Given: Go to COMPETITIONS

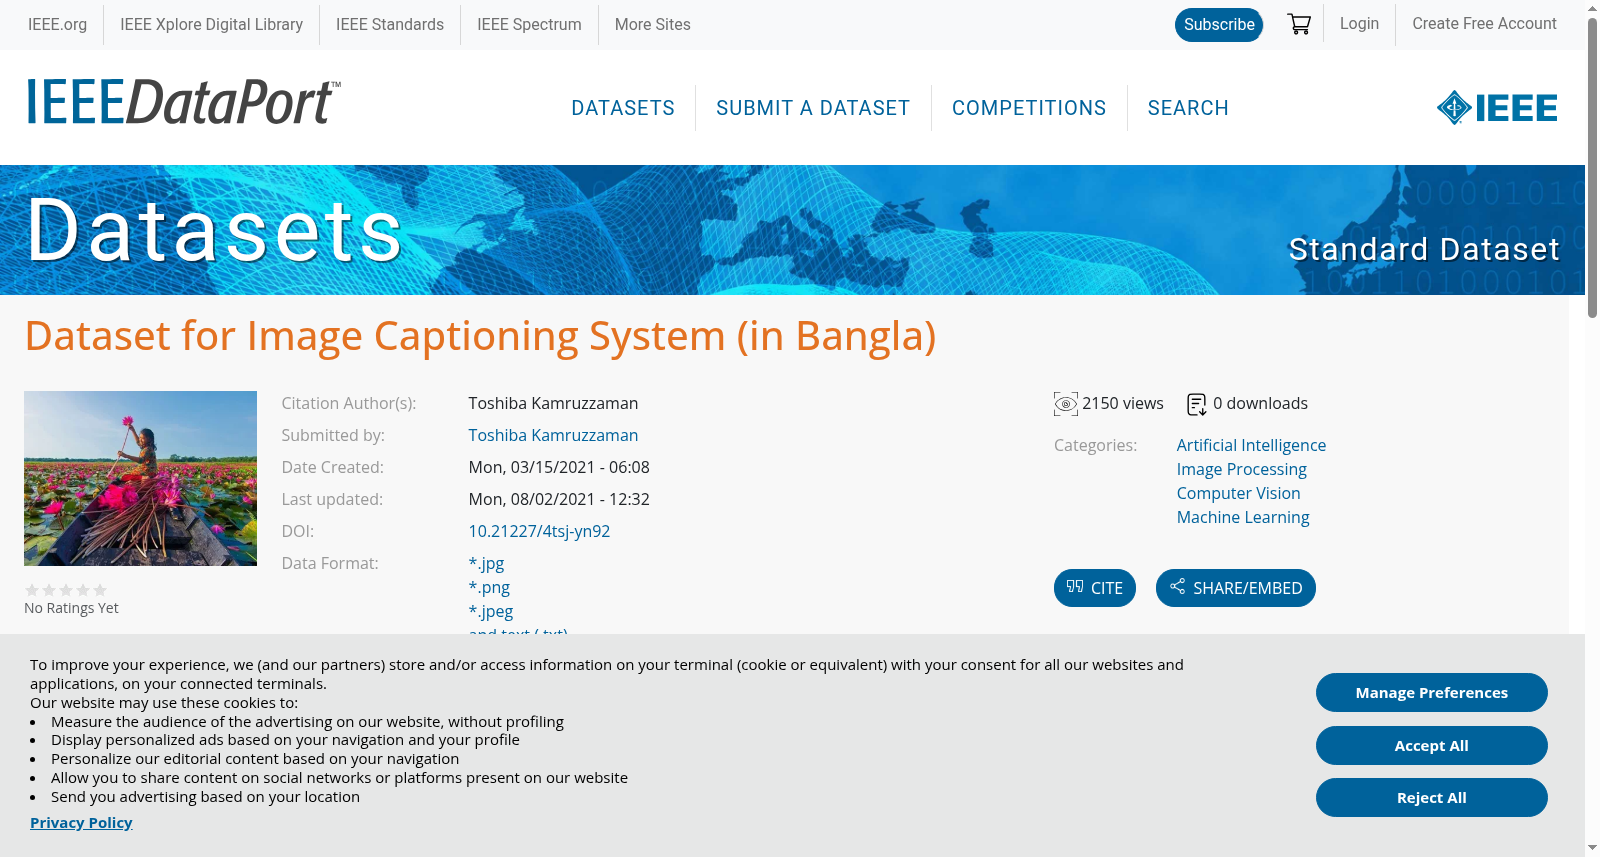Looking at the screenshot, I should tap(1029, 108).
